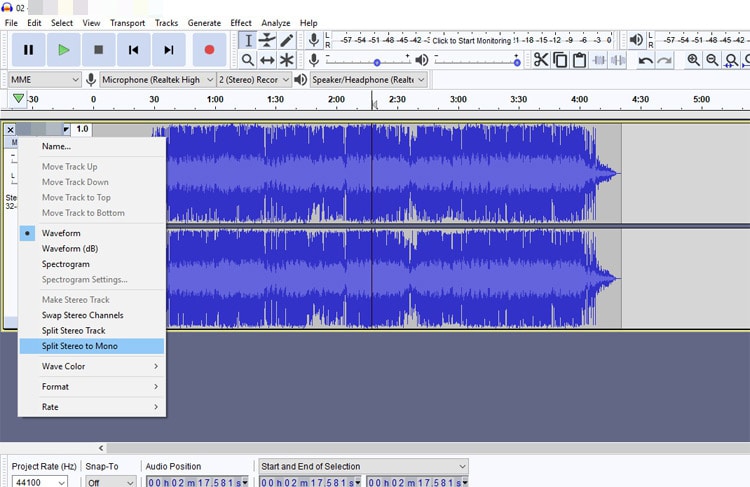This screenshot has width=750, height=487.
Task: Select the Time Shift tool
Action: tap(267, 60)
